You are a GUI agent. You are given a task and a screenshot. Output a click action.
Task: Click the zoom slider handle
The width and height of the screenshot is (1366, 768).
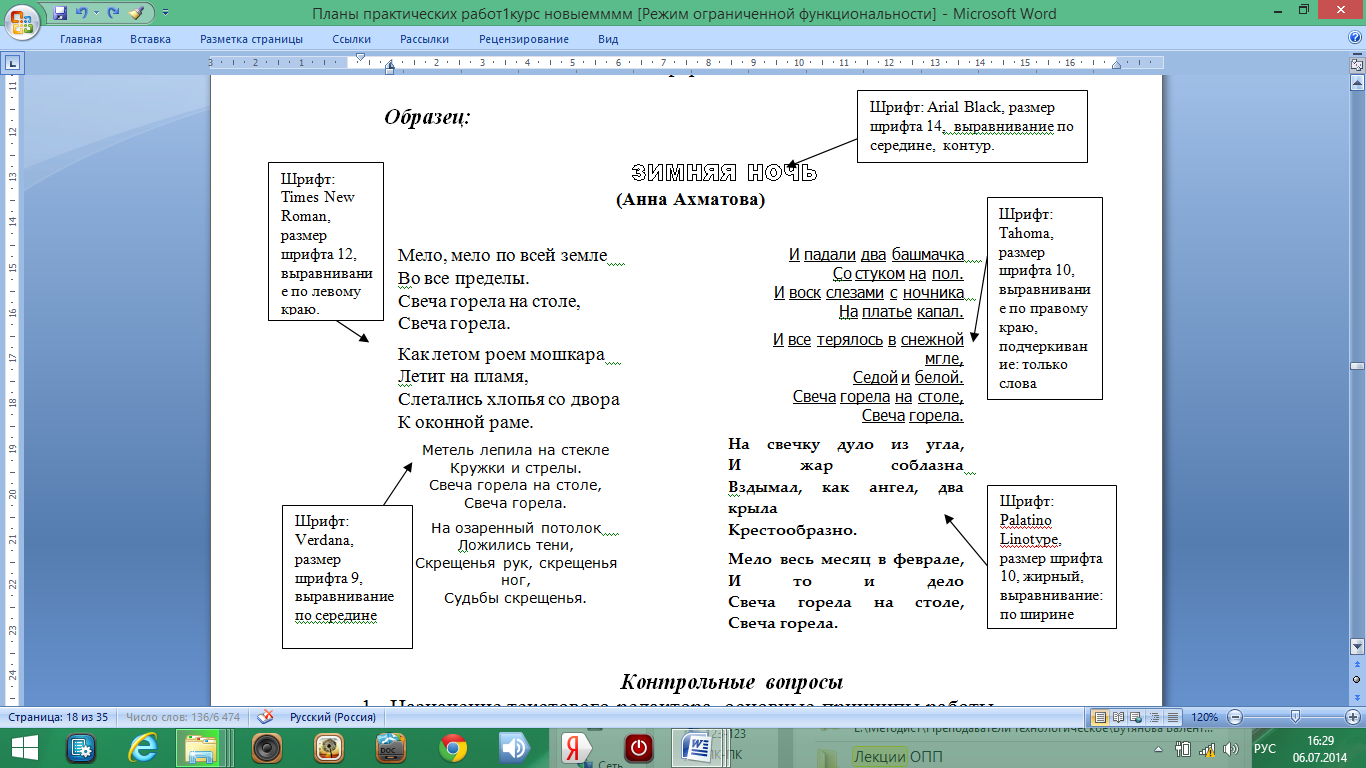[1297, 717]
